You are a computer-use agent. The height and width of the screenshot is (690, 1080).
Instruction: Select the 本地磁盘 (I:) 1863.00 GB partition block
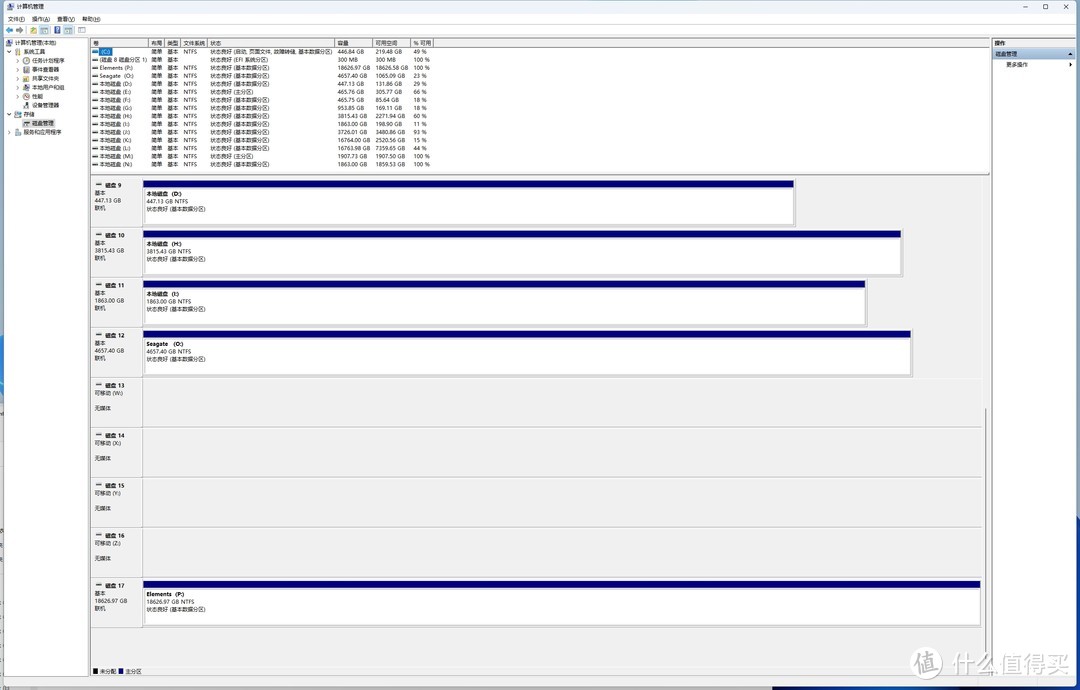504,303
